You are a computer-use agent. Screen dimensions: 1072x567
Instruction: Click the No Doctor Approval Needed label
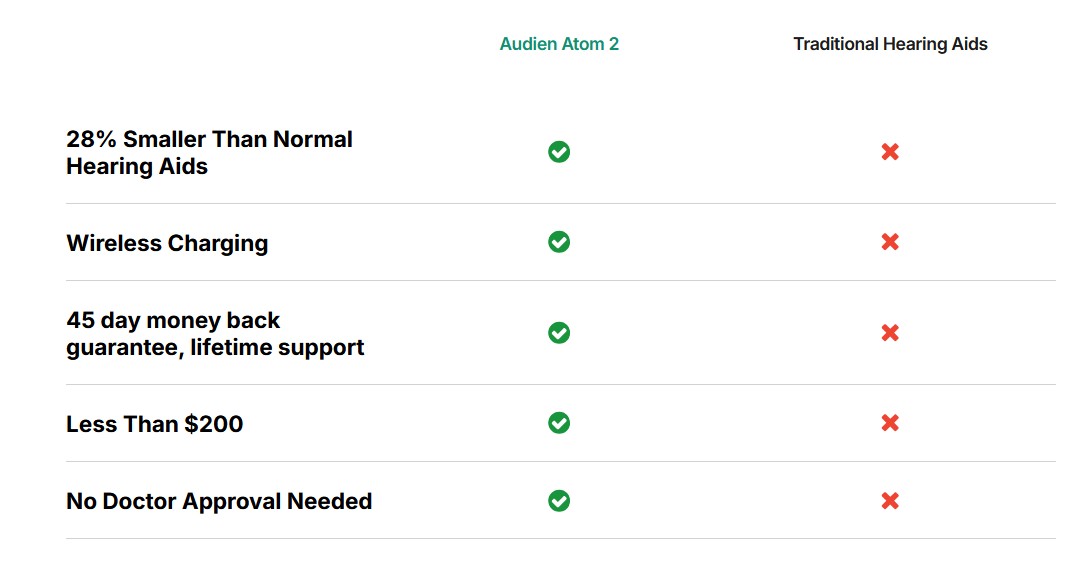click(x=219, y=501)
